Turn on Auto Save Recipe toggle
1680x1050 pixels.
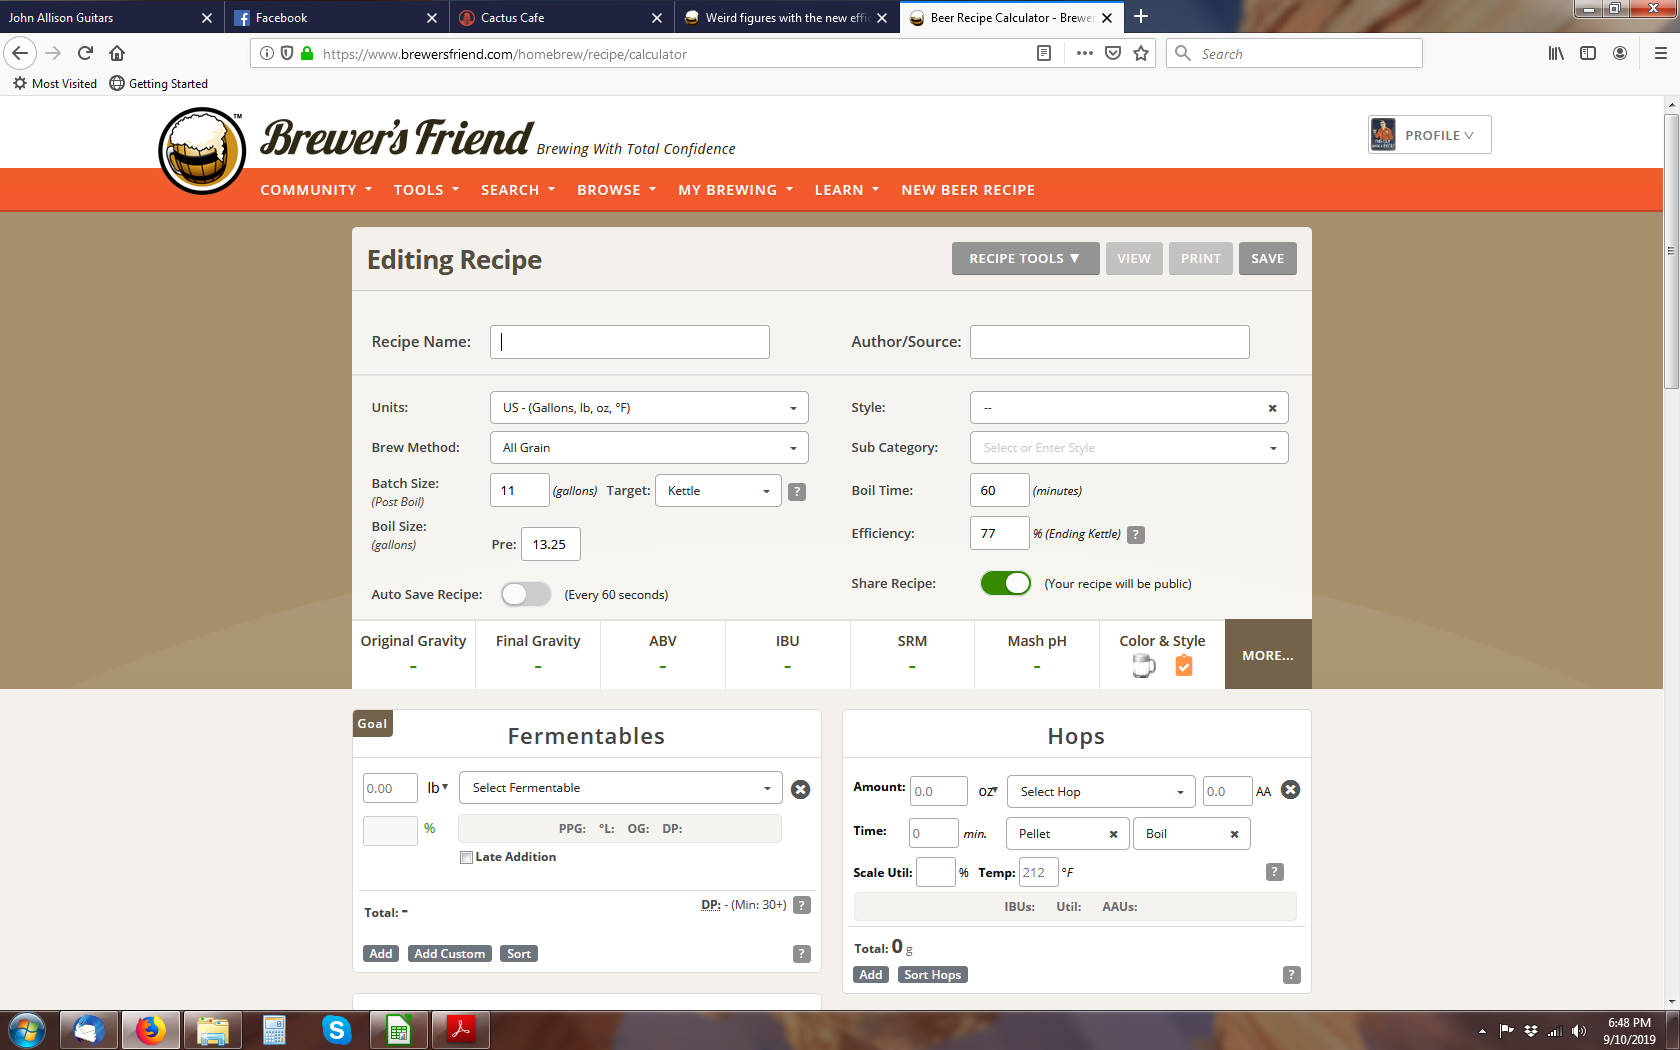(526, 594)
